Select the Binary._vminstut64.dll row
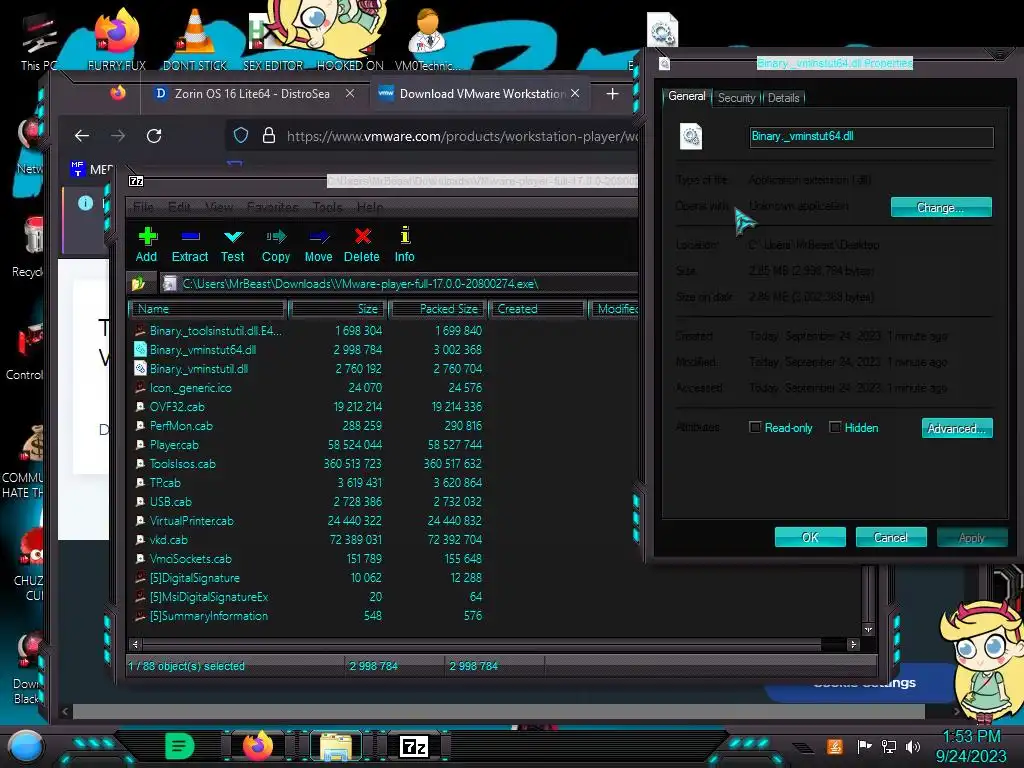The image size is (1024, 768). coord(308,349)
